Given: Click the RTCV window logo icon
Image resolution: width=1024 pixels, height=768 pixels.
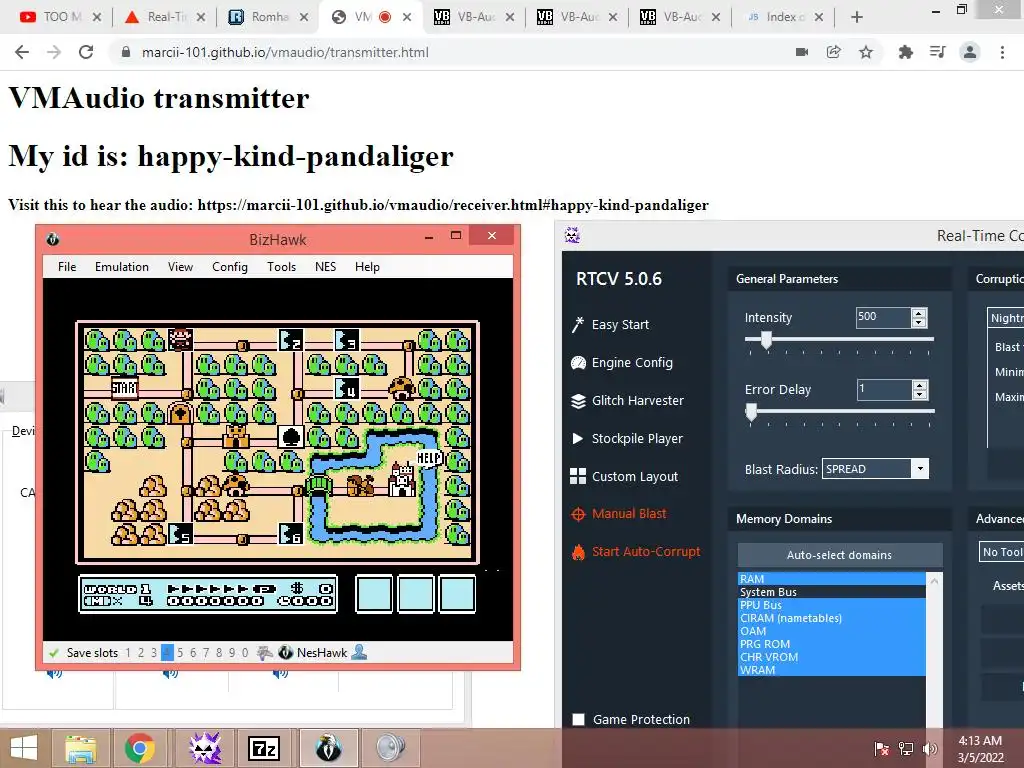Looking at the screenshot, I should click(572, 235).
